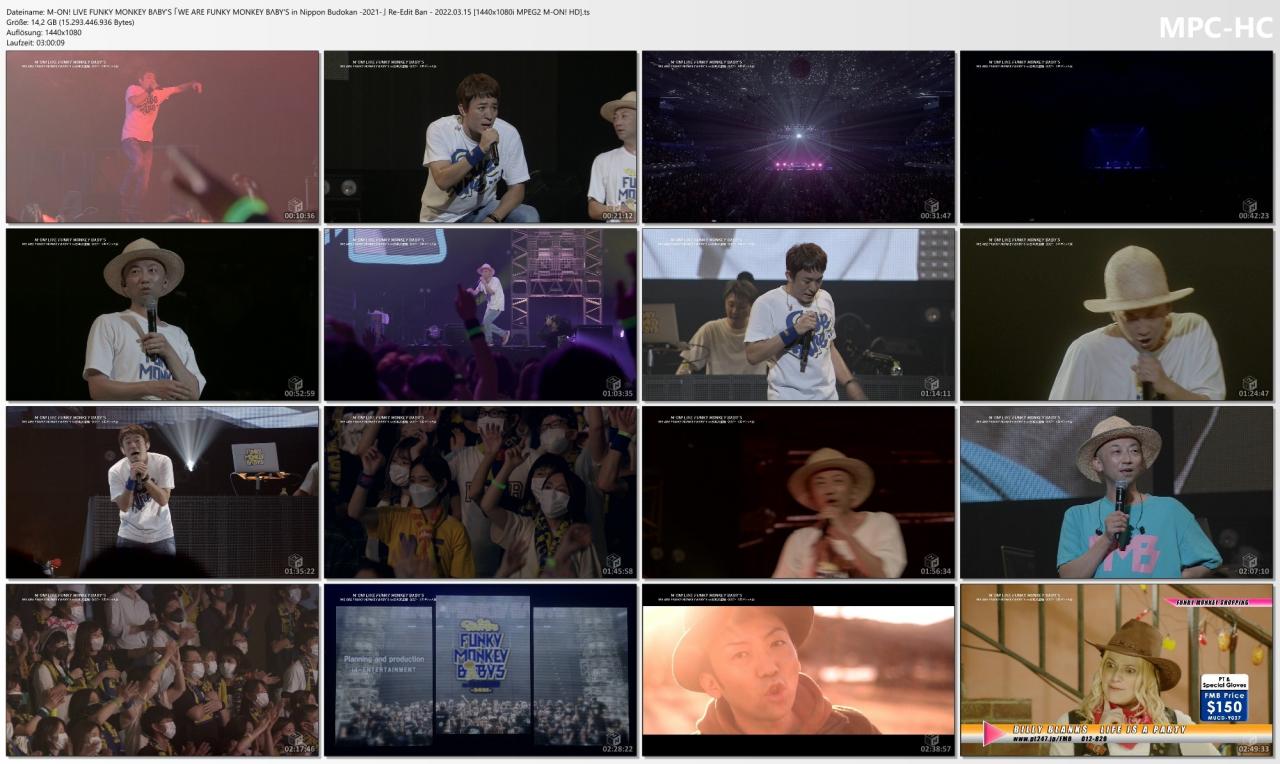This screenshot has height=764, width=1280.
Task: Select the thumbnail at timestamp 02:38:57
Action: coord(798,670)
